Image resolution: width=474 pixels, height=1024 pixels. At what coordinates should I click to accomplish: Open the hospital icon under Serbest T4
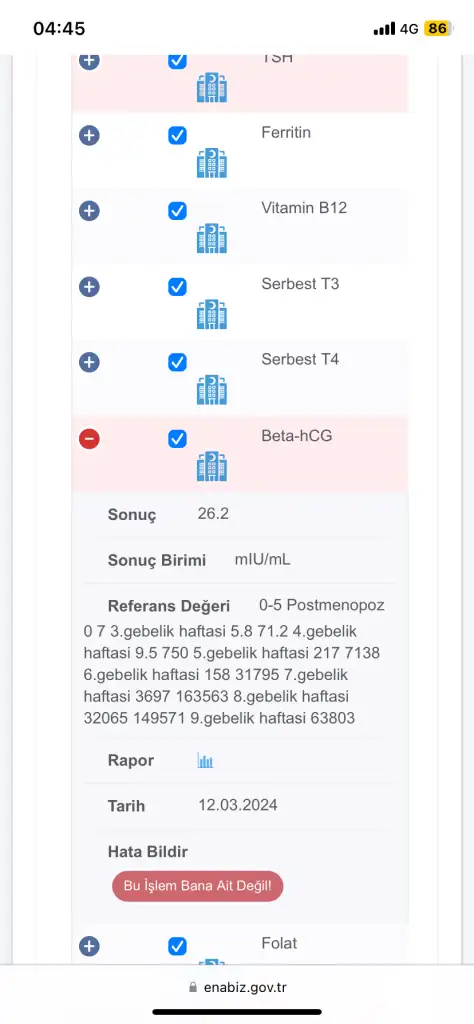[212, 390]
